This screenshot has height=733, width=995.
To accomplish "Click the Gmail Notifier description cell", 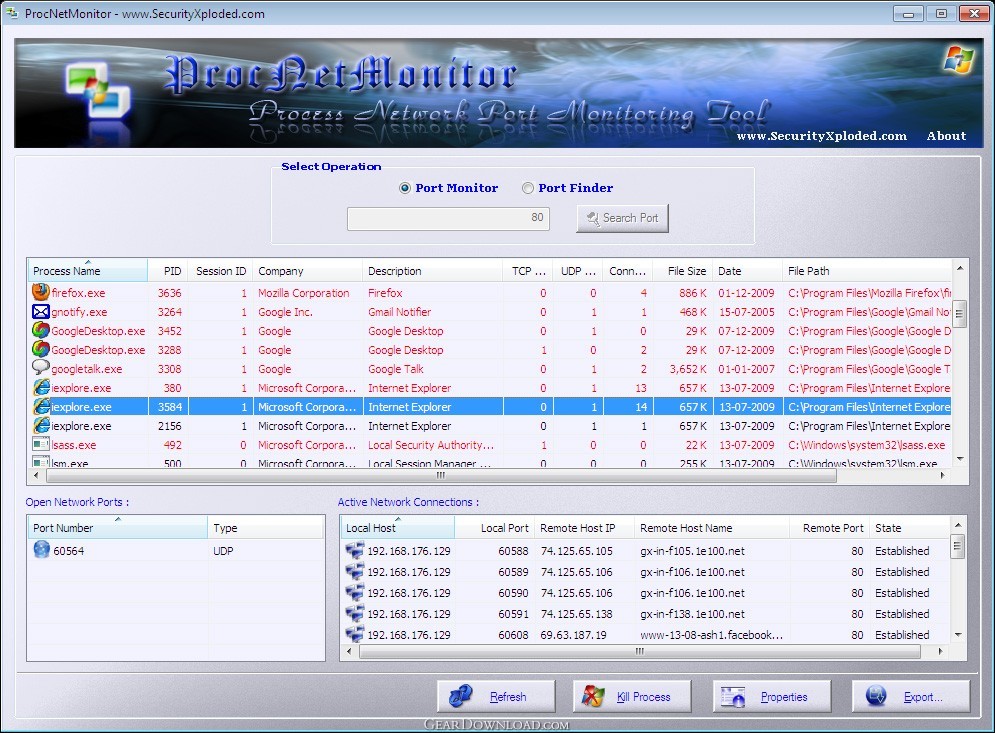I will (399, 312).
